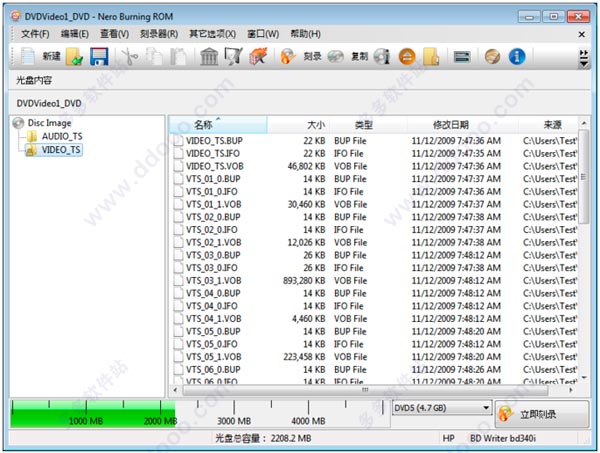Sort by the 名称 column header
The width and height of the screenshot is (600, 453).
(218, 125)
